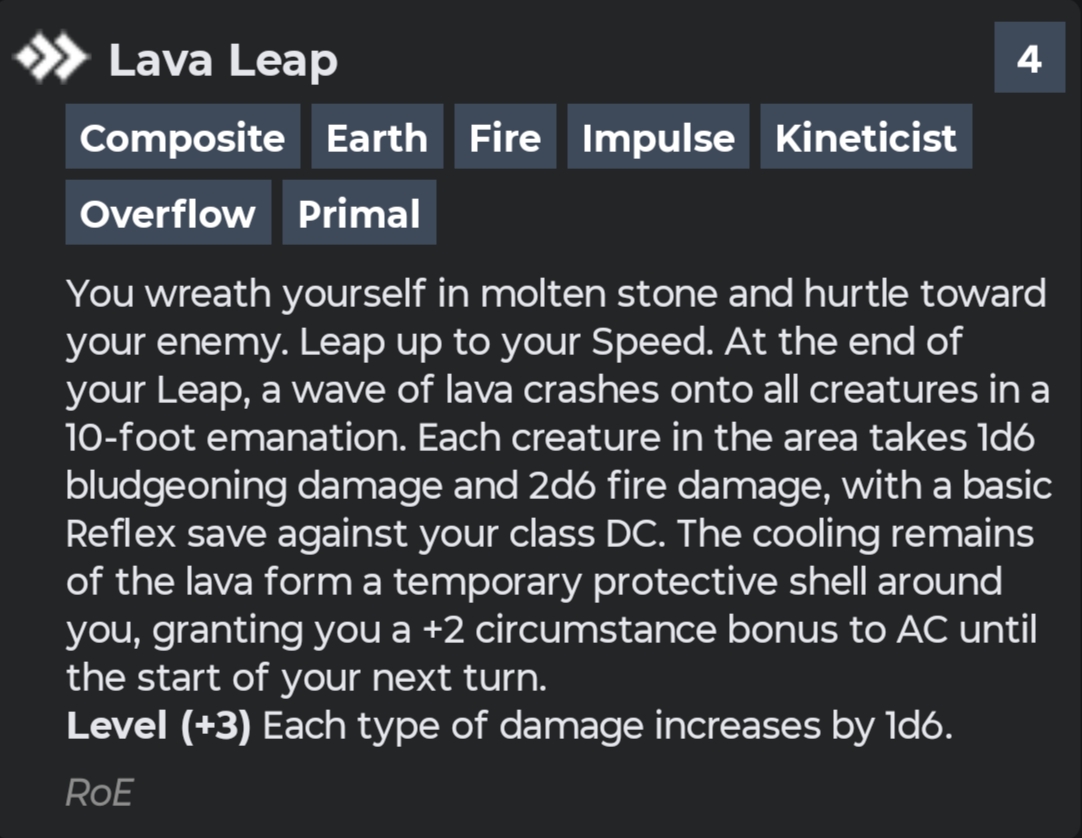Screen dimensions: 1082x838
Task: Click the Fire trait tag
Action: [x=505, y=137]
